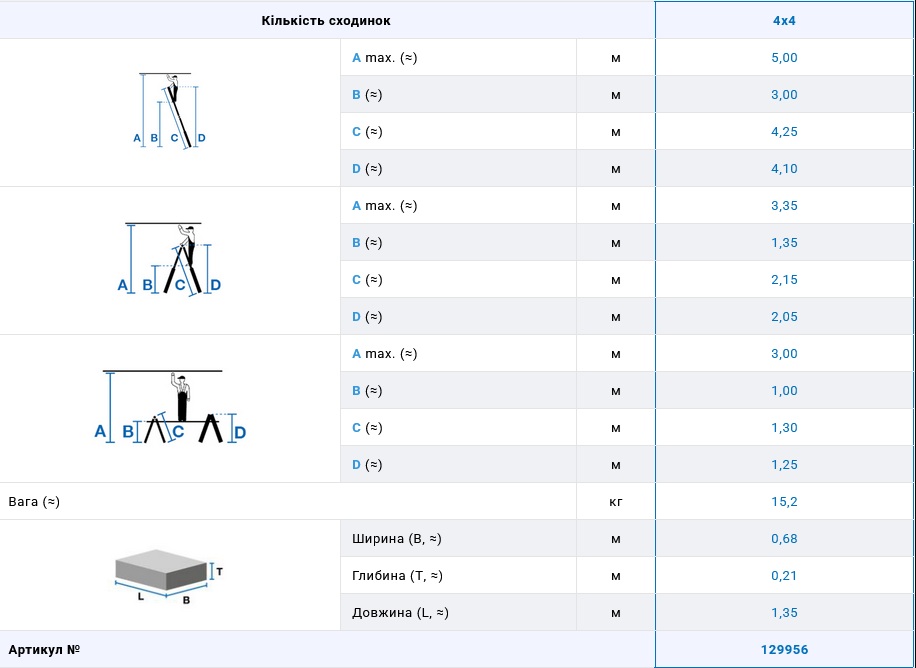The image size is (916, 668).
Task: Click the leaning extension ladder diagram
Action: [169, 111]
